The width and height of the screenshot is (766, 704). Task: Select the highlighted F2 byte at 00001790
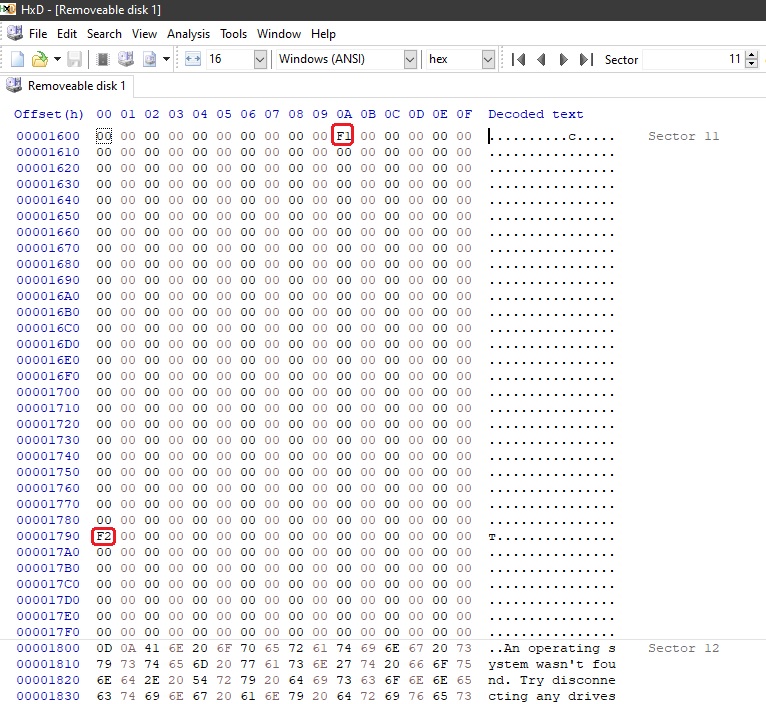pyautogui.click(x=104, y=536)
